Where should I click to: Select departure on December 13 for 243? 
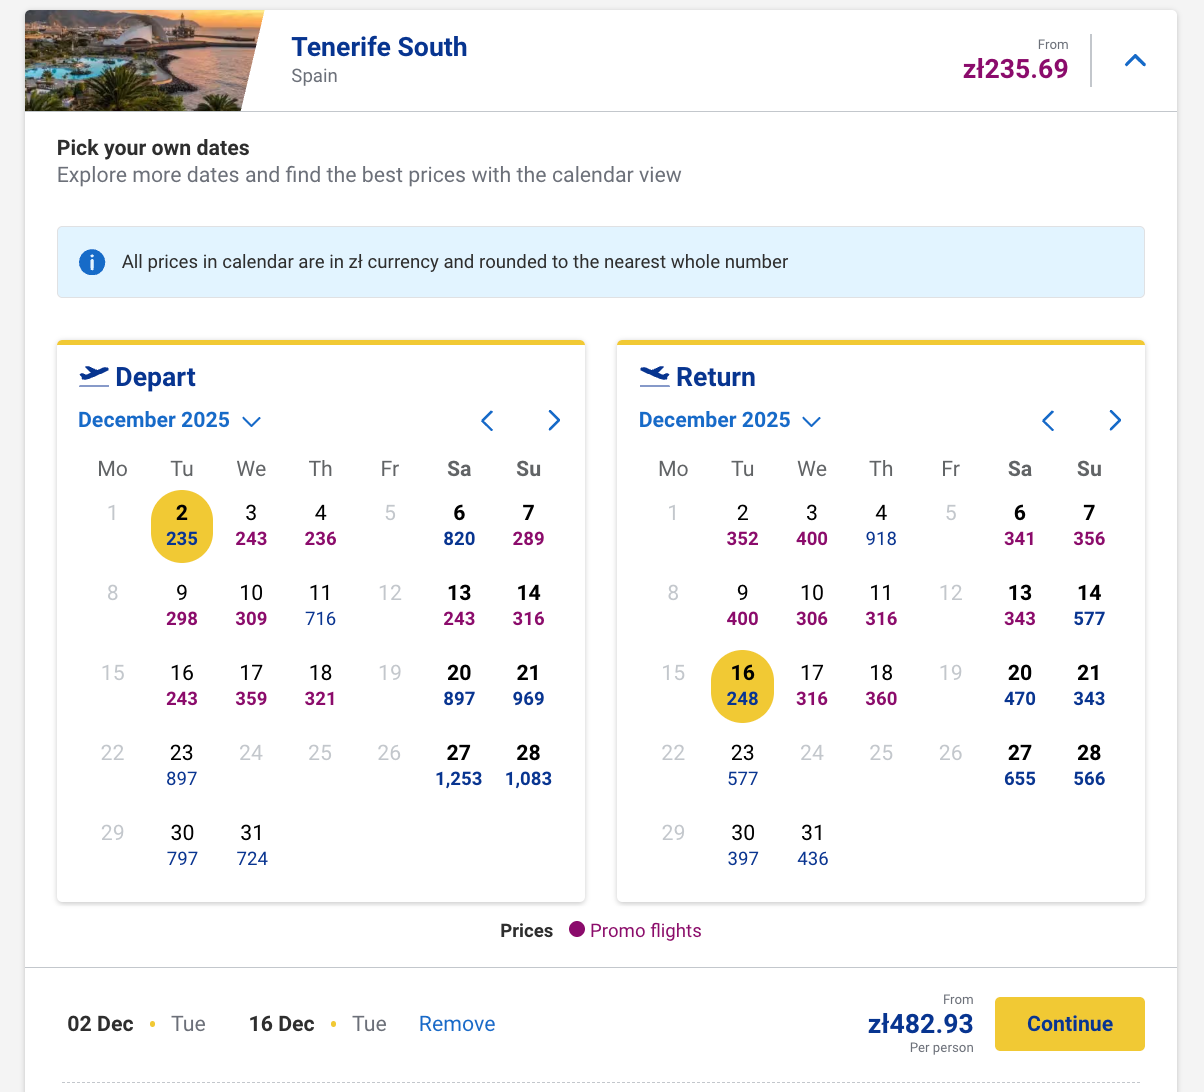point(459,606)
